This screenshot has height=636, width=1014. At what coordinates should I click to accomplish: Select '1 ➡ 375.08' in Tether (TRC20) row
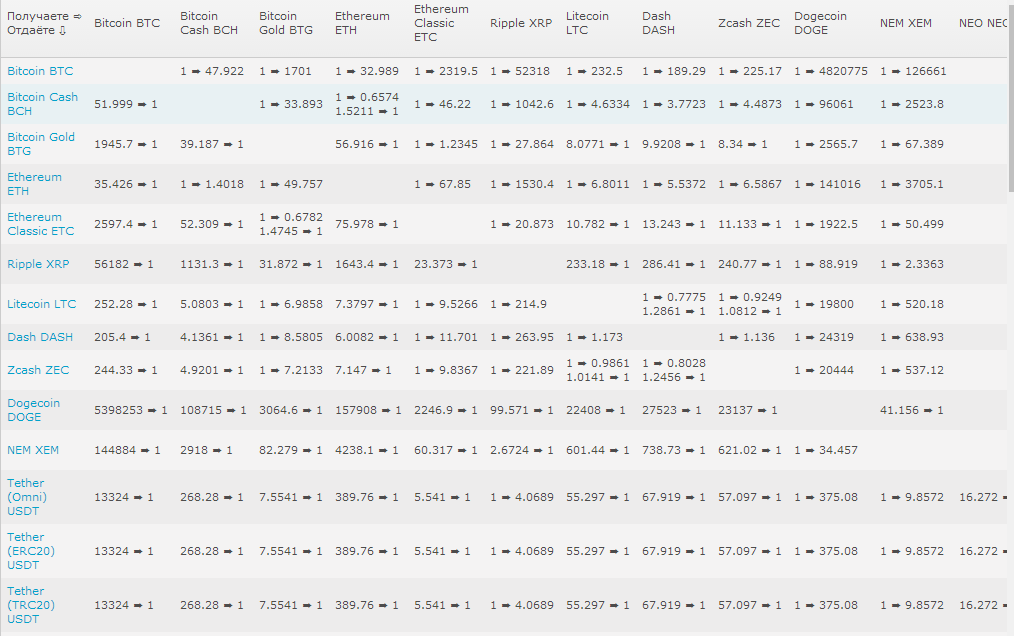point(826,606)
